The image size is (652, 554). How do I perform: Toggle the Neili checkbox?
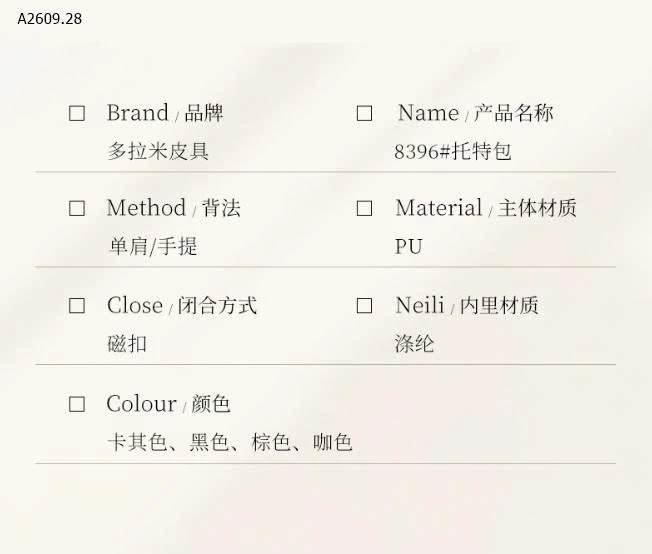(365, 306)
